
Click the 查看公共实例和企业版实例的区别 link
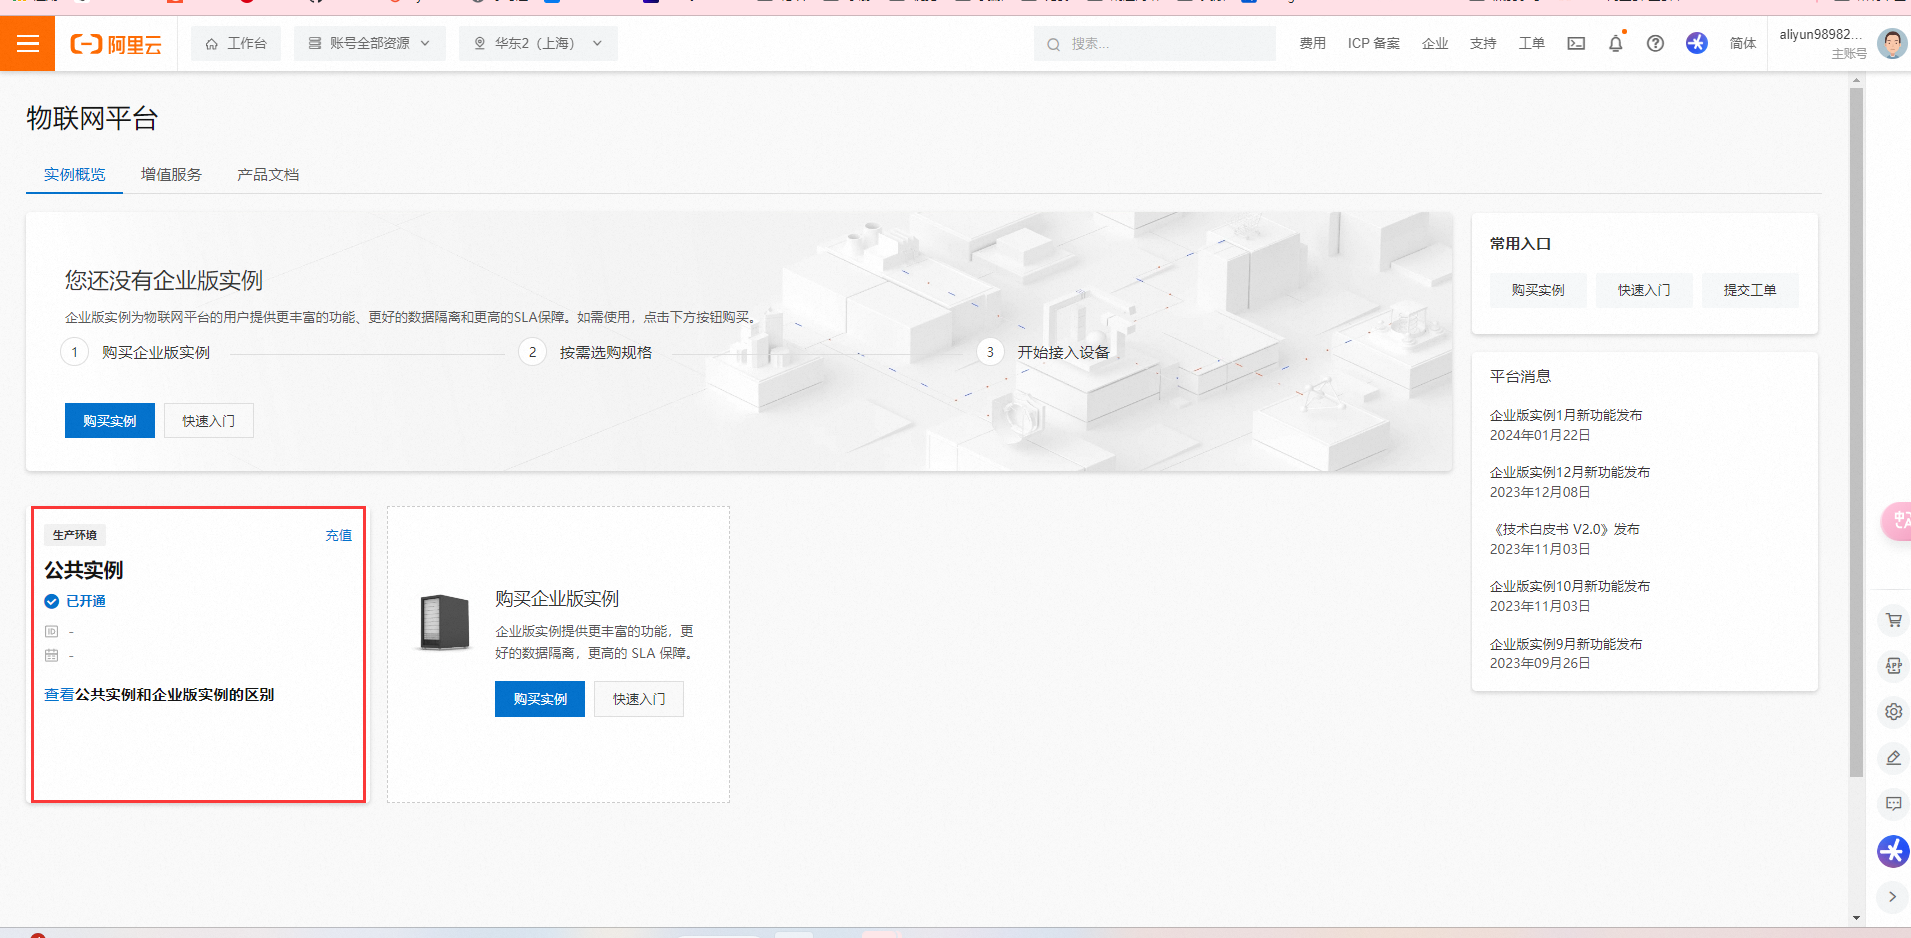159,695
